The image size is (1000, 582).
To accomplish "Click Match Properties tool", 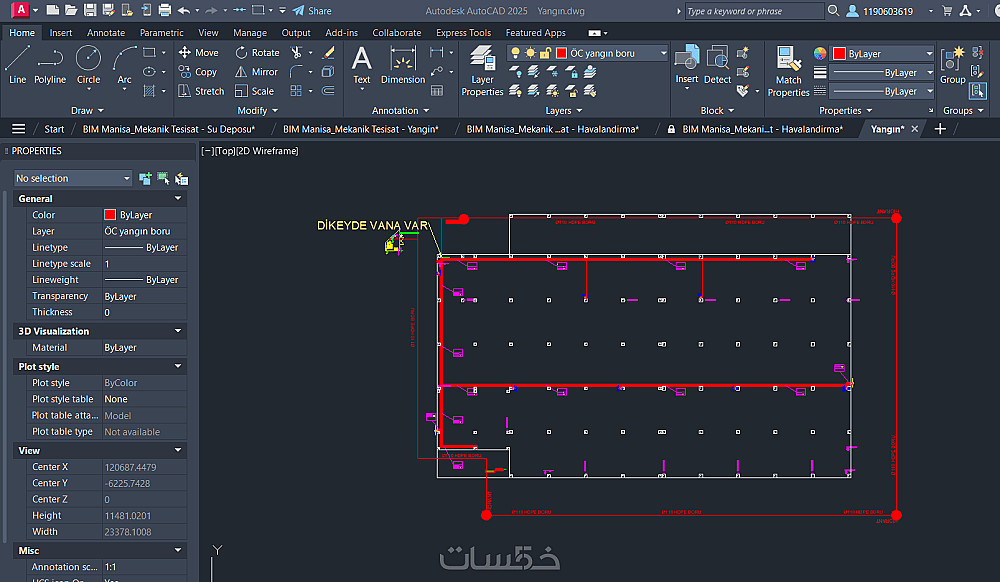I will [x=788, y=71].
